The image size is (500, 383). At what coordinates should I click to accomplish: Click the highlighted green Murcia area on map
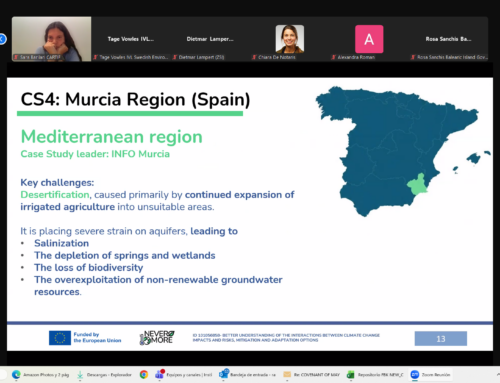(417, 184)
